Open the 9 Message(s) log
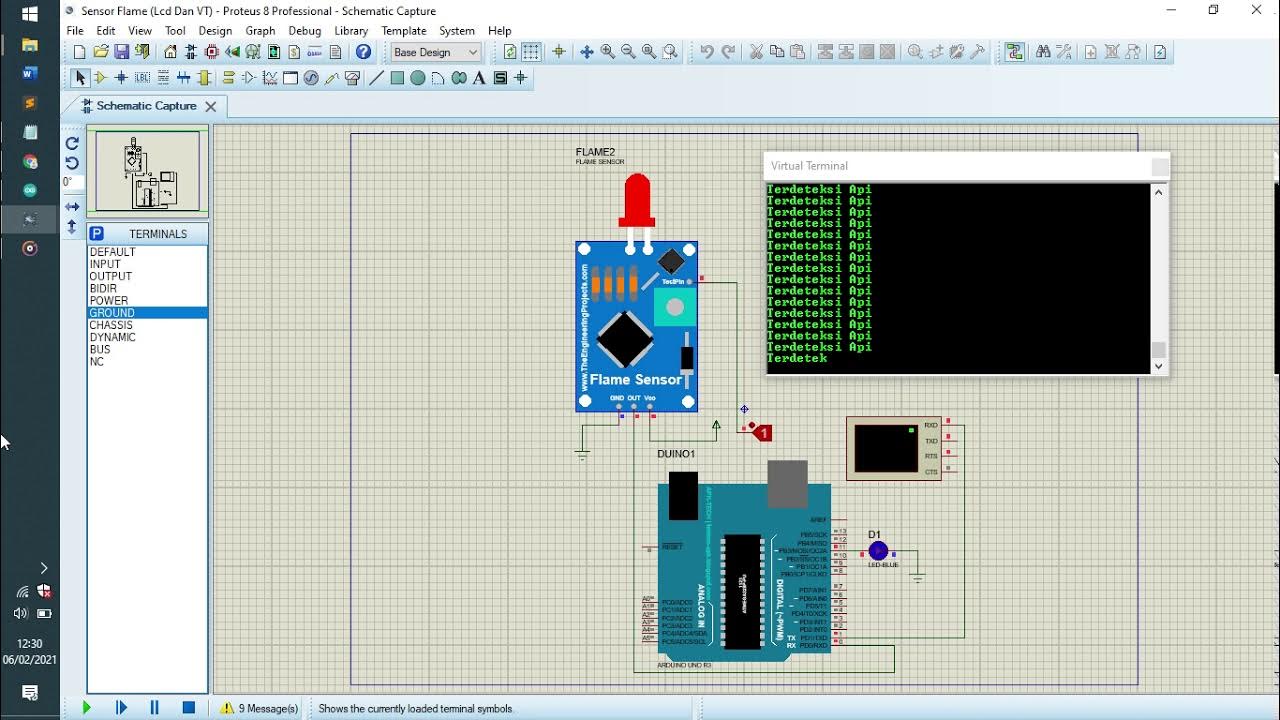Screen dimensions: 1280x720 click(259, 708)
